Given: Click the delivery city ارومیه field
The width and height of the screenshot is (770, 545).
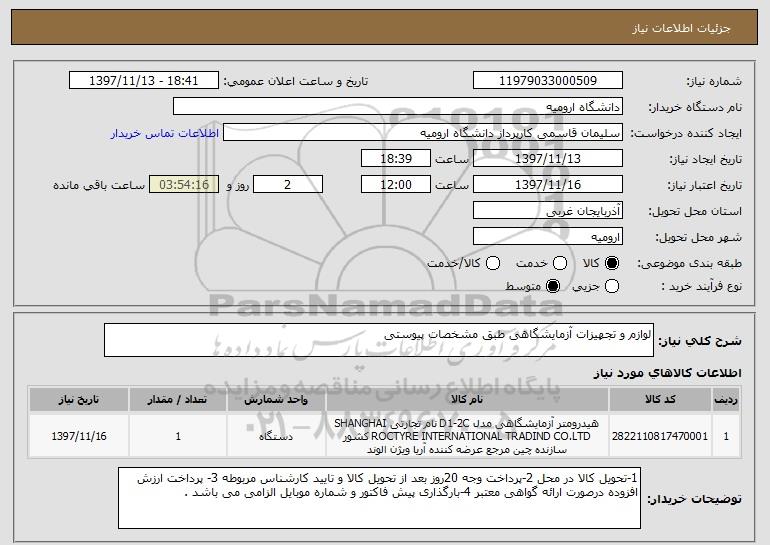Looking at the screenshot, I should pos(548,237).
